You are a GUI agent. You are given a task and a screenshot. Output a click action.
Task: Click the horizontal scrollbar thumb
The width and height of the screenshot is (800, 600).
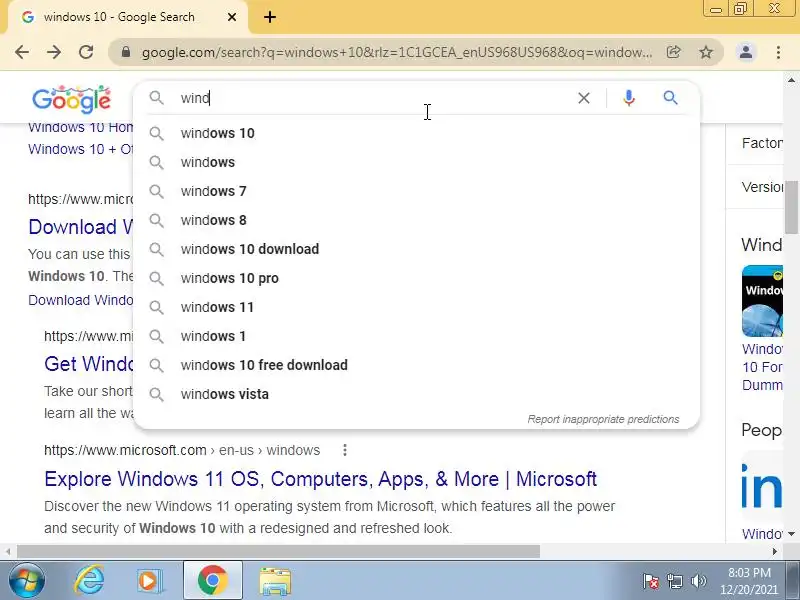click(278, 552)
